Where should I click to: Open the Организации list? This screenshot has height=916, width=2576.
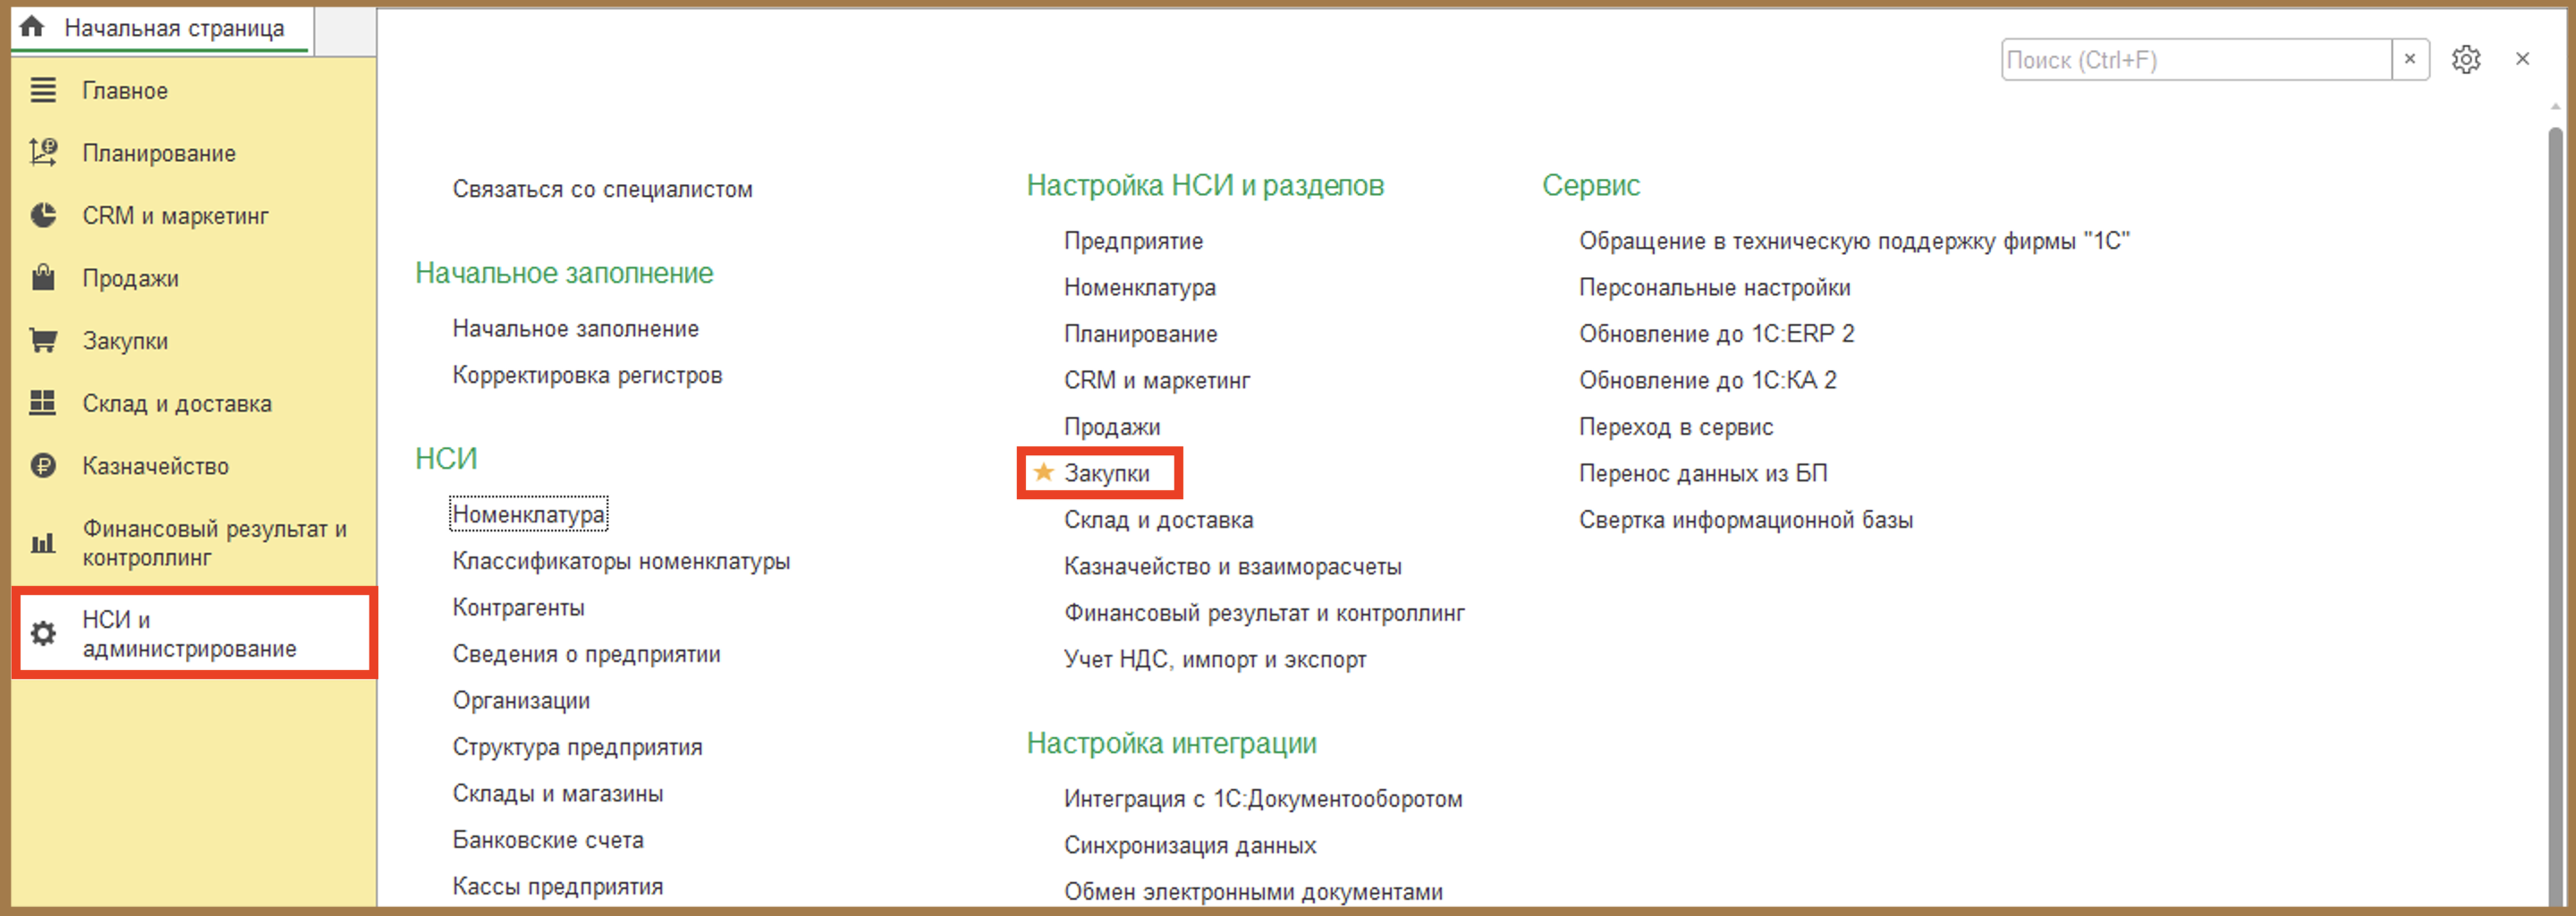coord(521,701)
